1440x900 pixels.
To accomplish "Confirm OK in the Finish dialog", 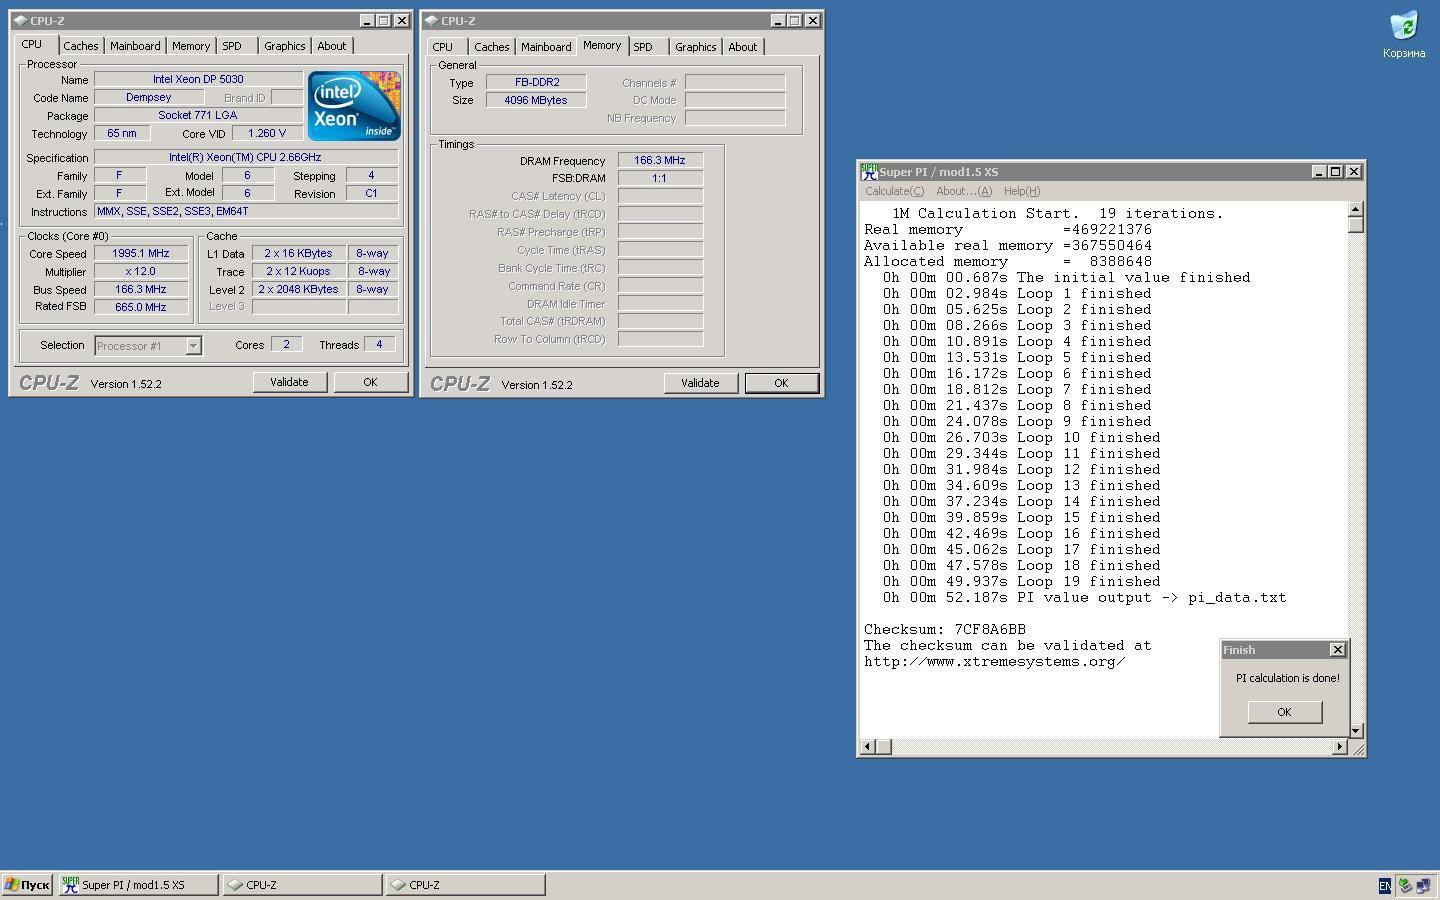I will pyautogui.click(x=1285, y=712).
